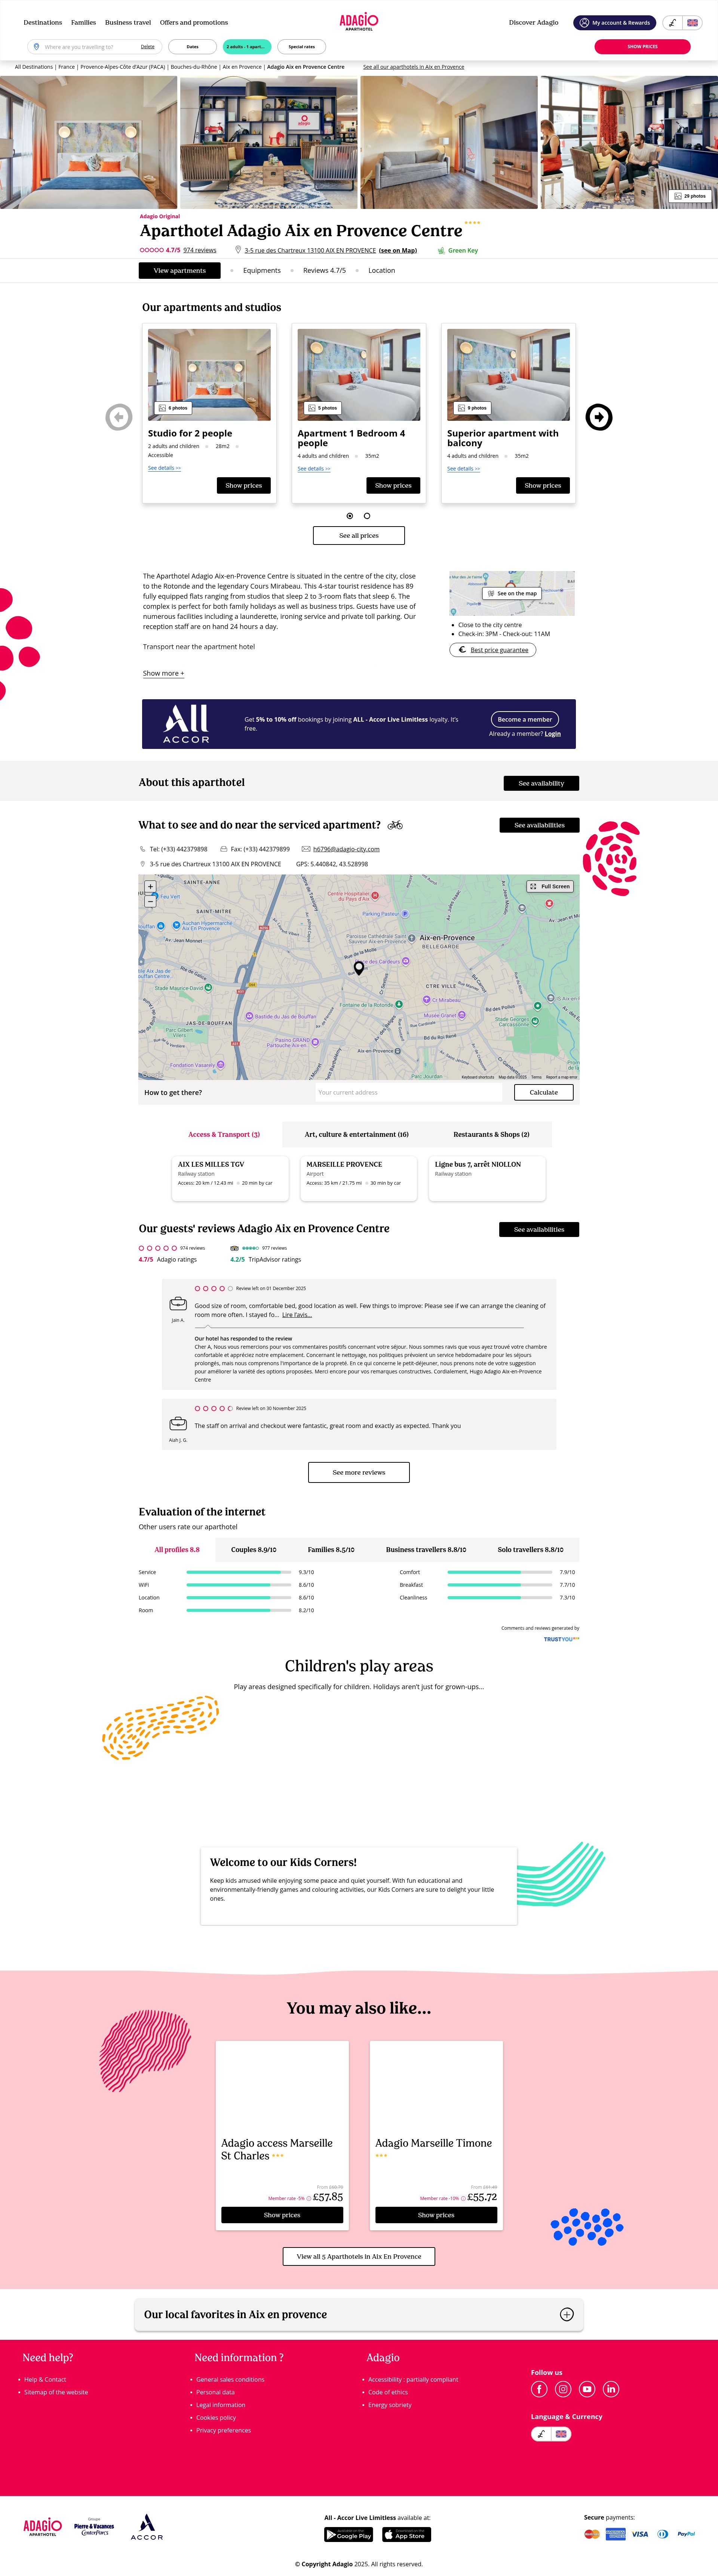This screenshot has height=2576, width=718.
Task: Open the See on the map thumbnail
Action: [512, 593]
